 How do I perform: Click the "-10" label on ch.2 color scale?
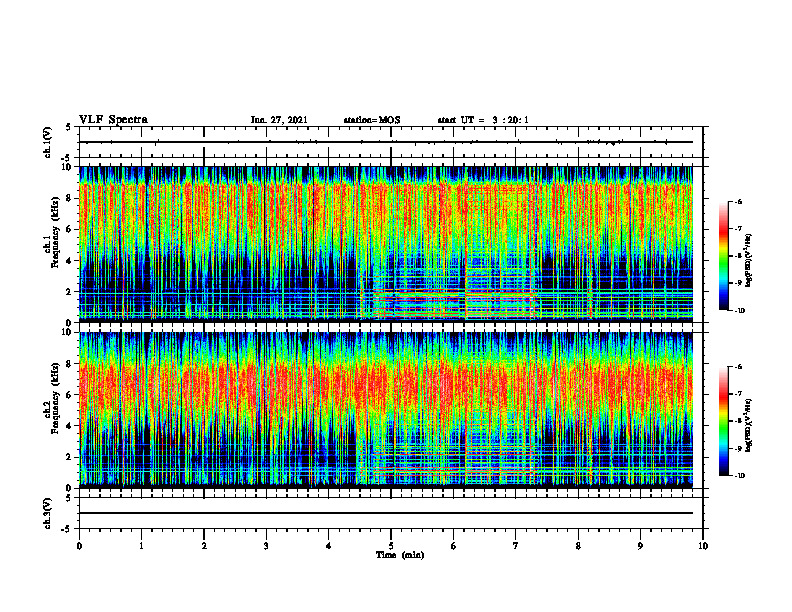(x=739, y=476)
